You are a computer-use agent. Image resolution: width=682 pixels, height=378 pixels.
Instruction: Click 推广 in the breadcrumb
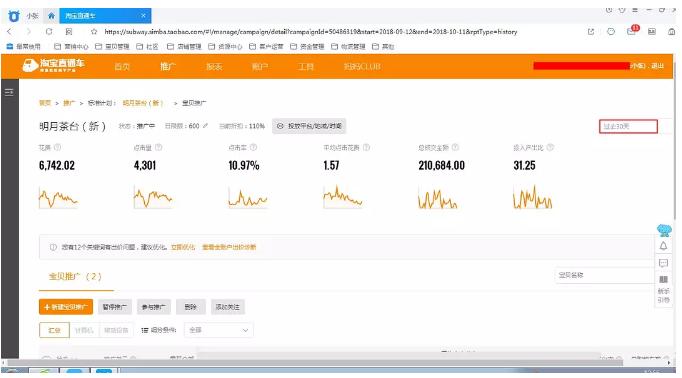coord(69,103)
